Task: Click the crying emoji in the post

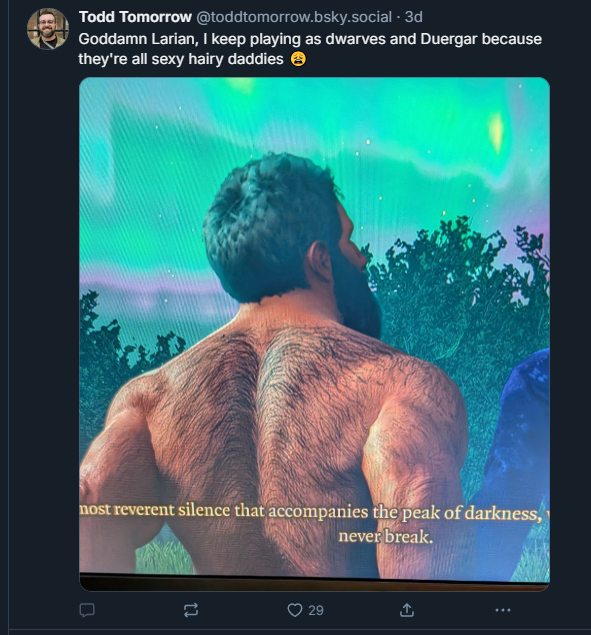Action: tap(298, 59)
